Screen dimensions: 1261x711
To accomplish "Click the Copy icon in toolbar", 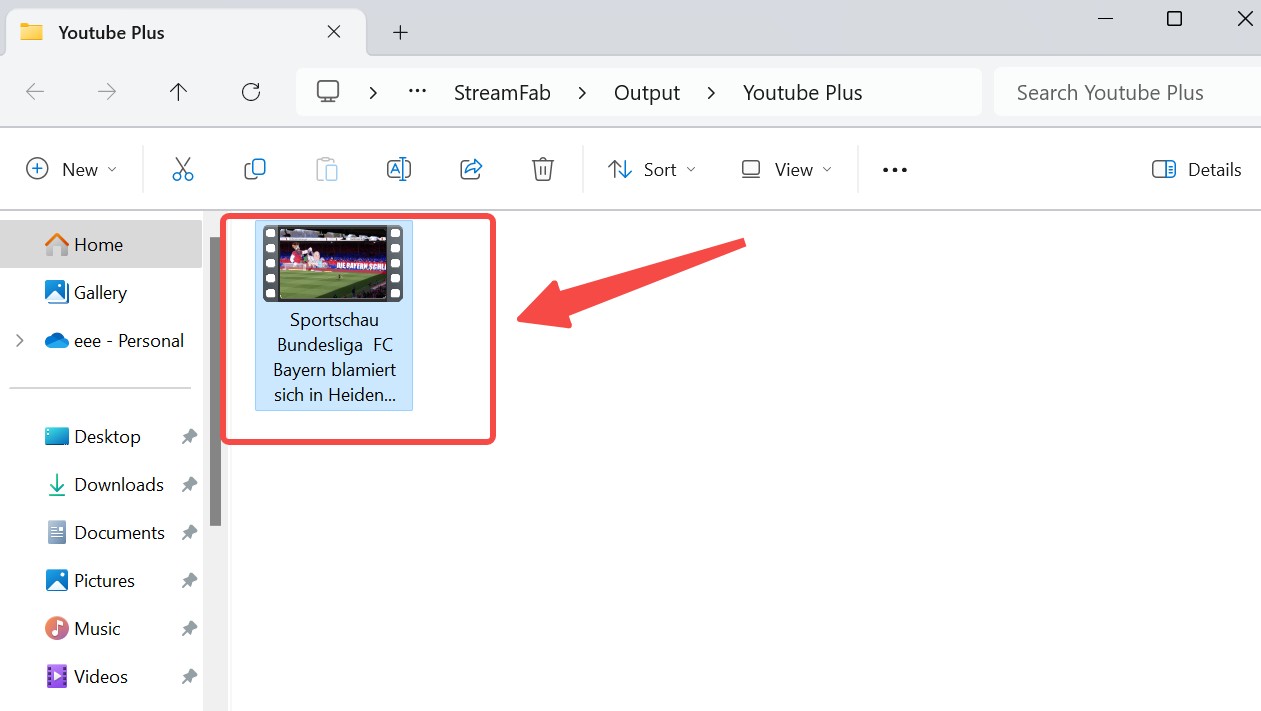I will (x=255, y=169).
